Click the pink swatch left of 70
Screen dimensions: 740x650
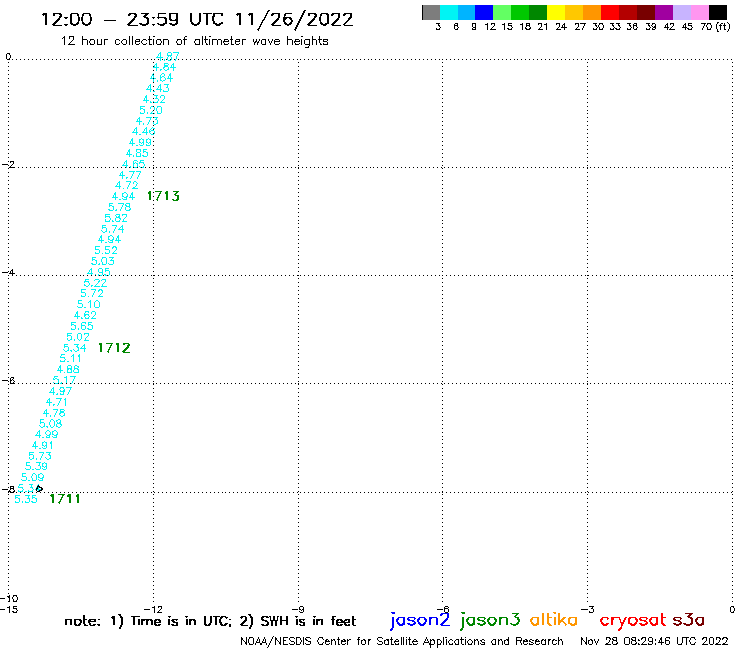(699, 12)
